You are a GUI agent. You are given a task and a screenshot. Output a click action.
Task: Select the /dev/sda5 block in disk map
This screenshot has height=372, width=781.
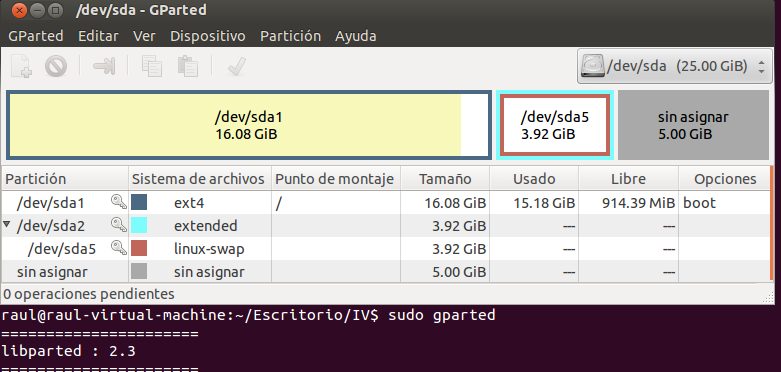(555, 125)
